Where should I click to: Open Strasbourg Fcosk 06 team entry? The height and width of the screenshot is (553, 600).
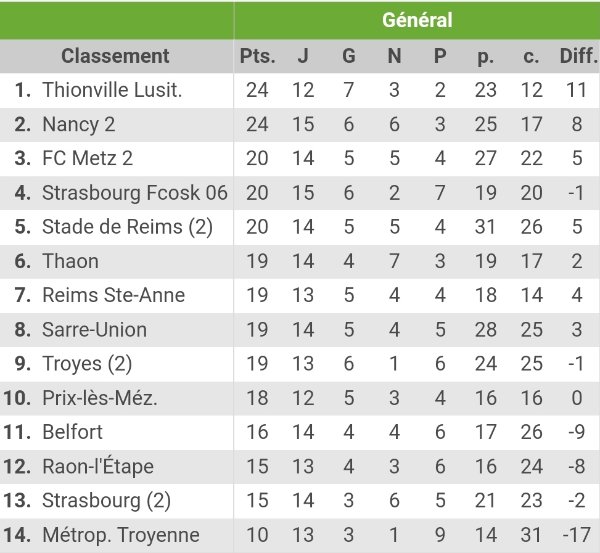pyautogui.click(x=135, y=193)
